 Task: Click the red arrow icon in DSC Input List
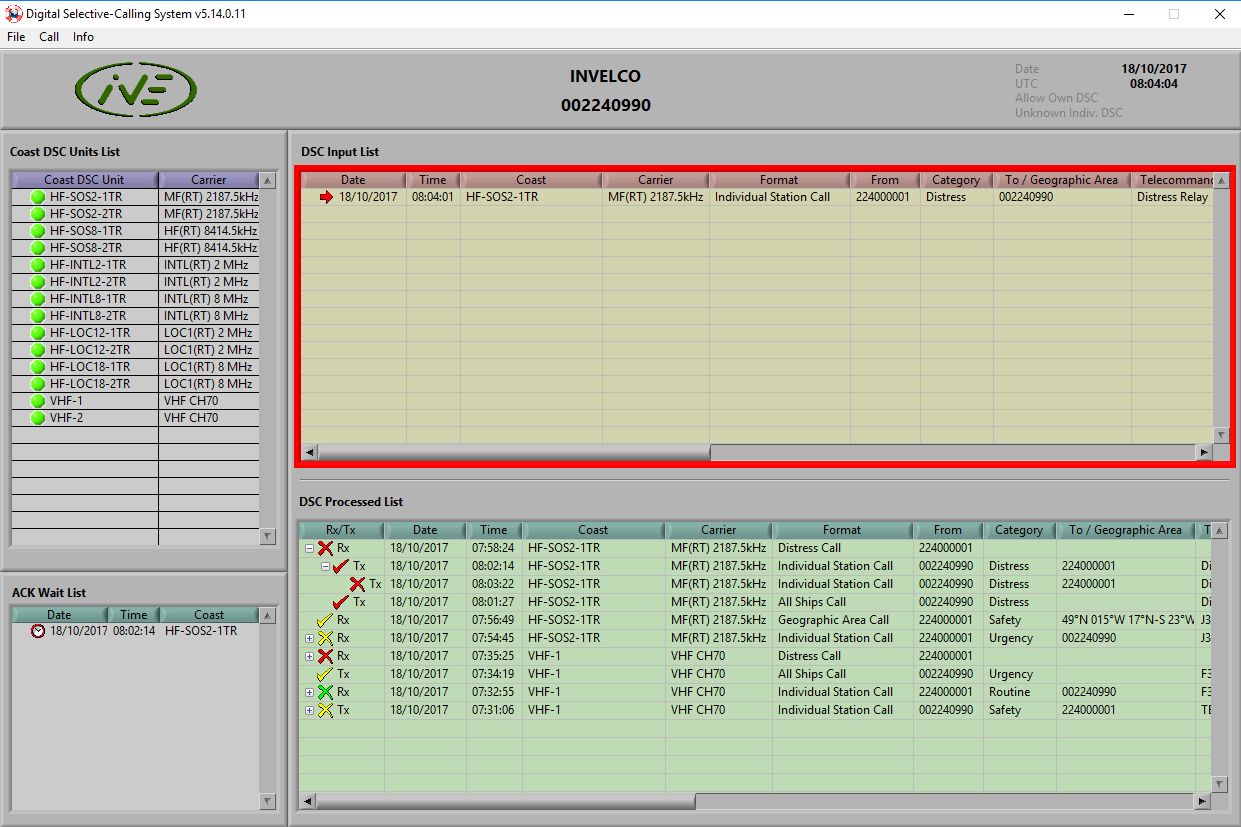[326, 197]
